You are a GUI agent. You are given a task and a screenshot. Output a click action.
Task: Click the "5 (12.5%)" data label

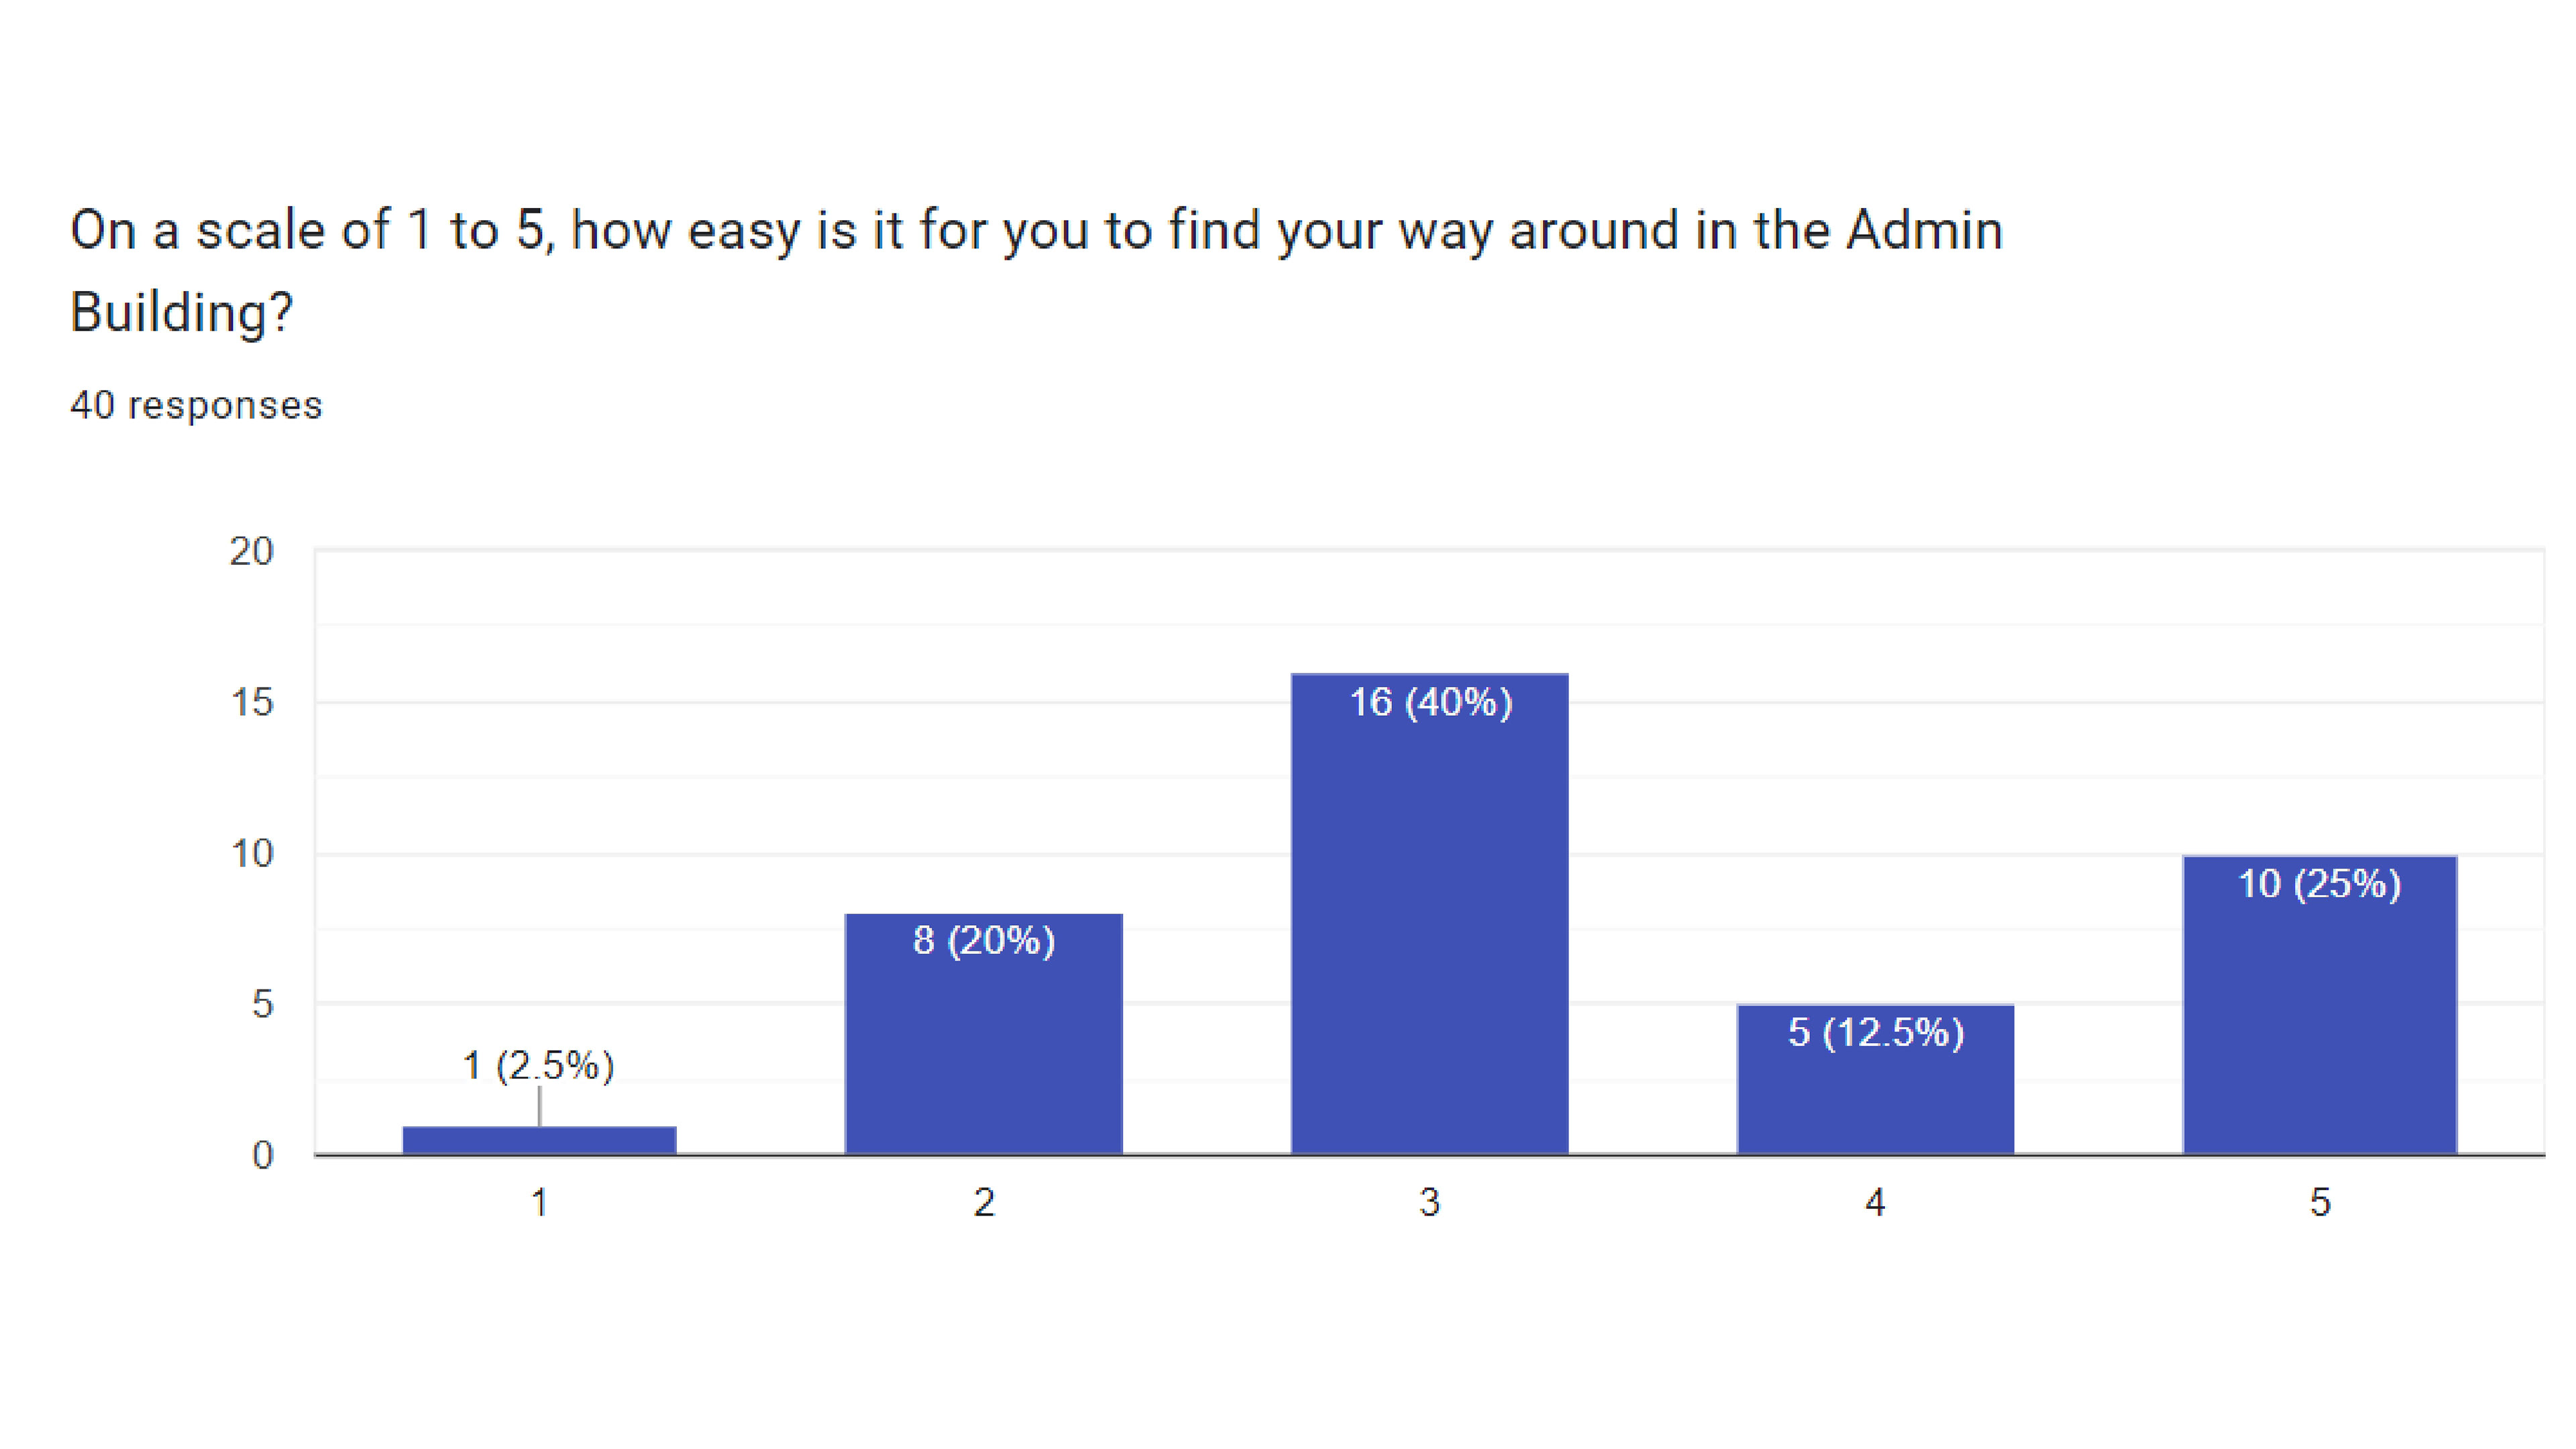(x=1875, y=1032)
